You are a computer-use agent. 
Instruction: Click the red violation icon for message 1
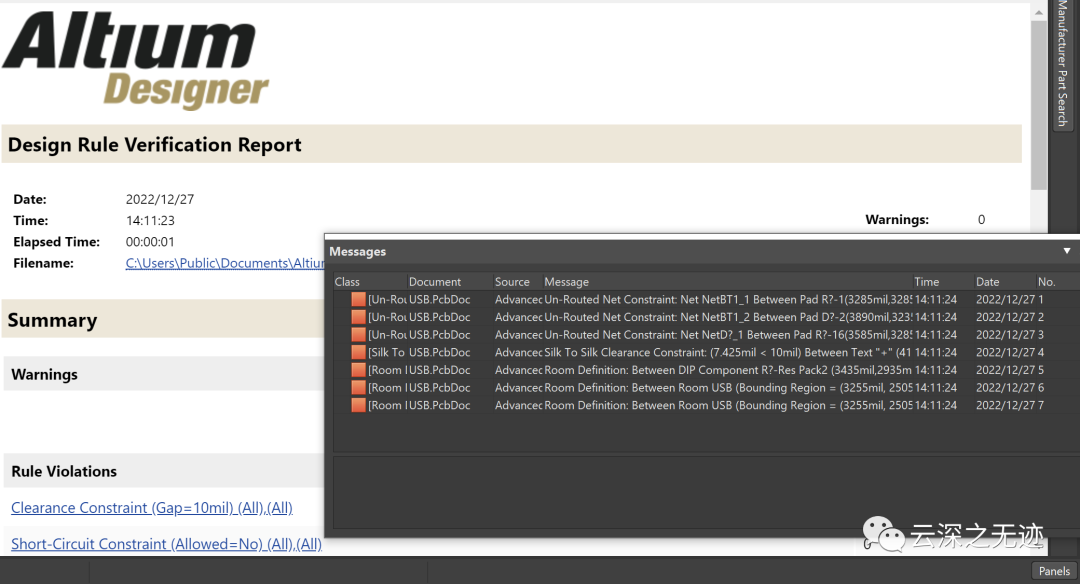pyautogui.click(x=358, y=300)
